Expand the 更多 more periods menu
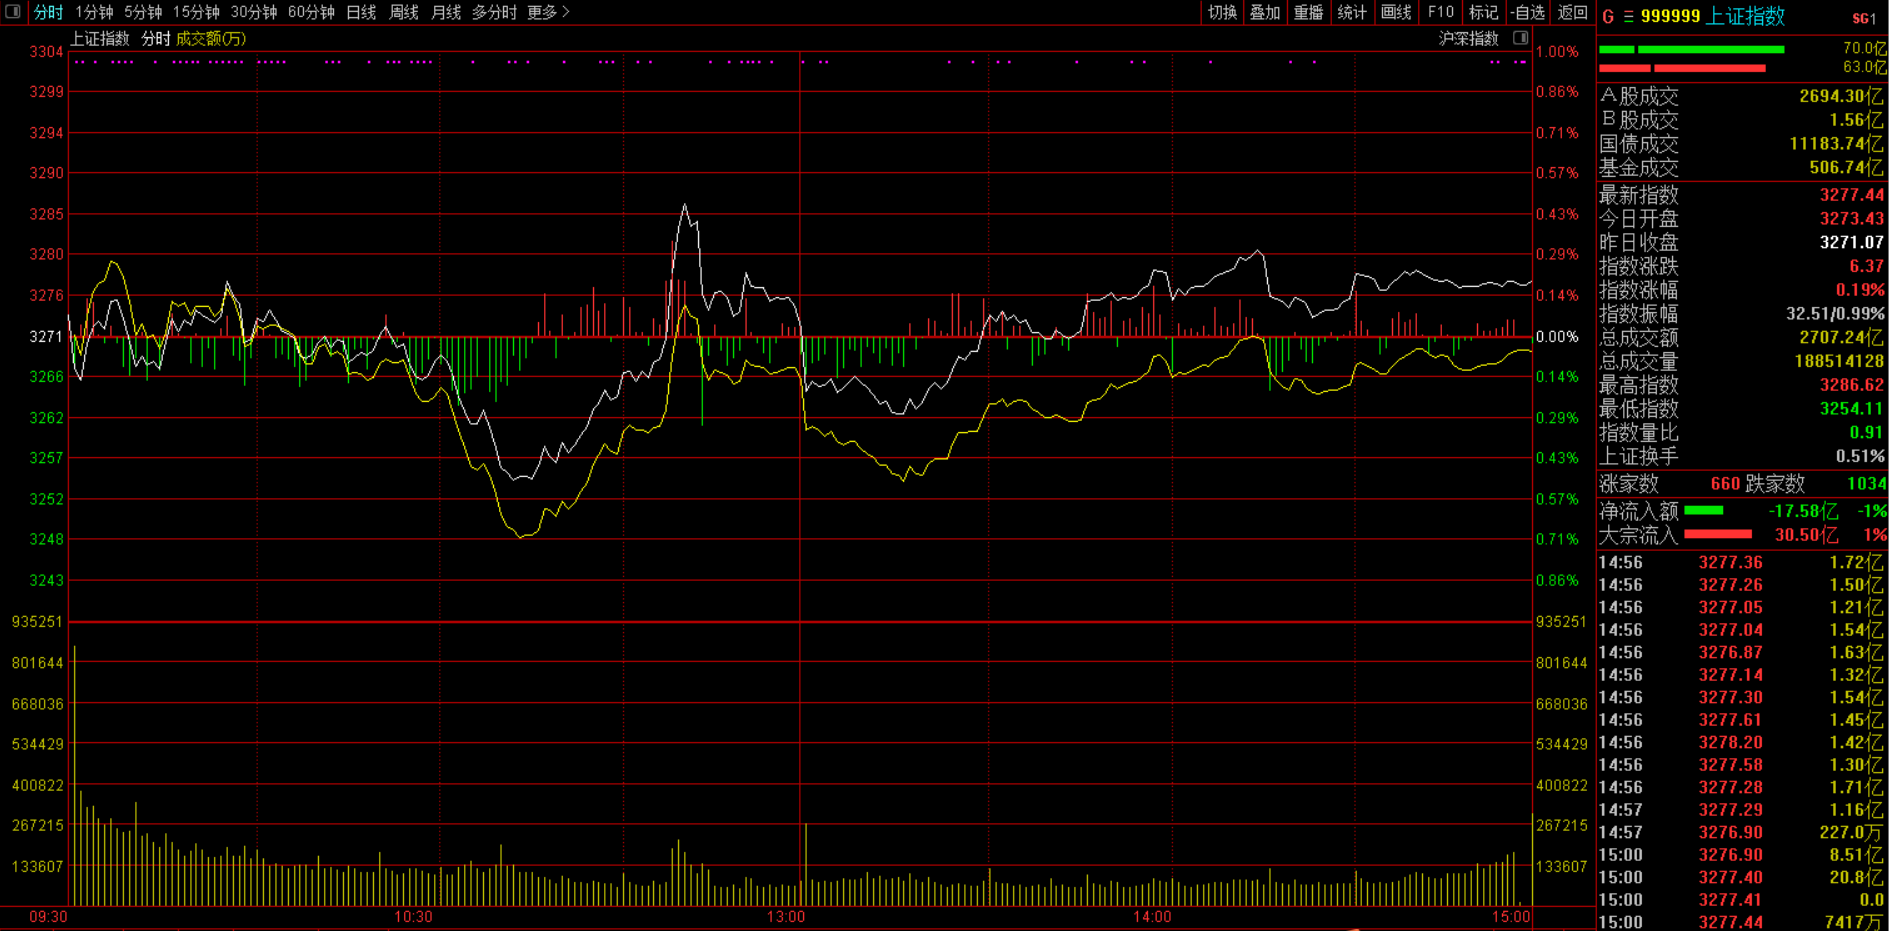 (x=548, y=12)
